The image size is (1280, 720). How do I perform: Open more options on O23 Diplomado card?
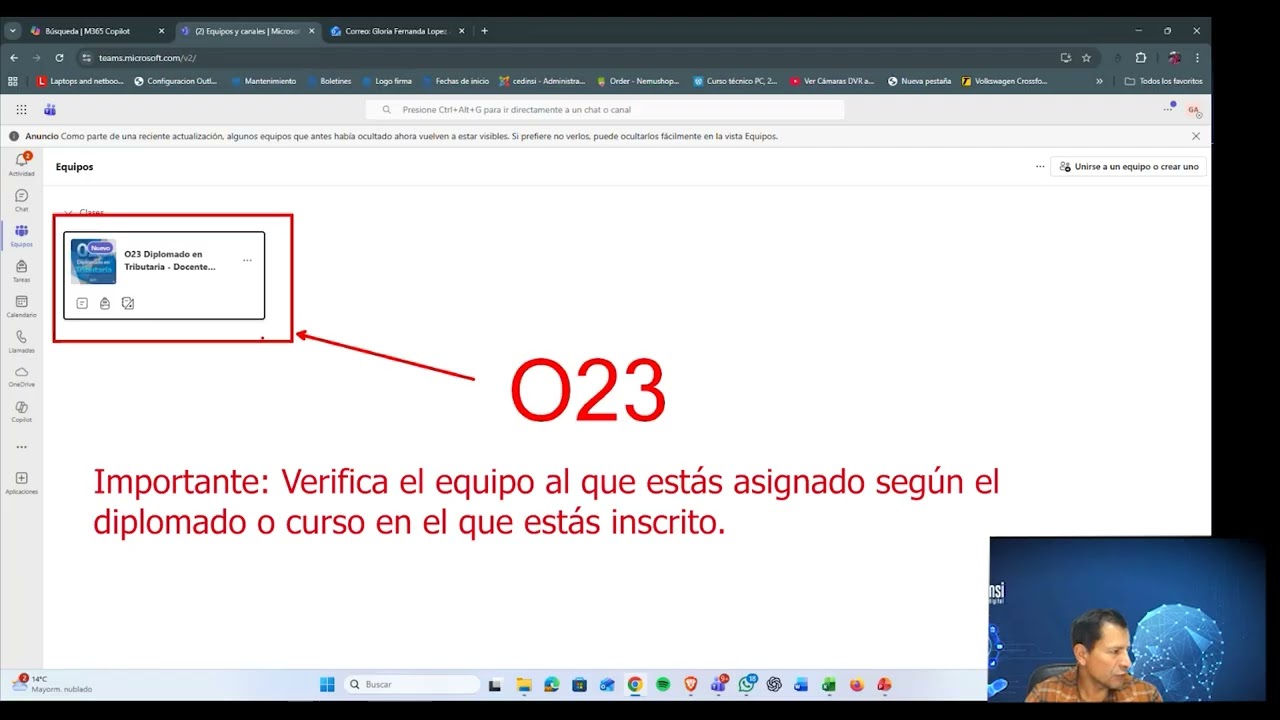click(x=247, y=260)
